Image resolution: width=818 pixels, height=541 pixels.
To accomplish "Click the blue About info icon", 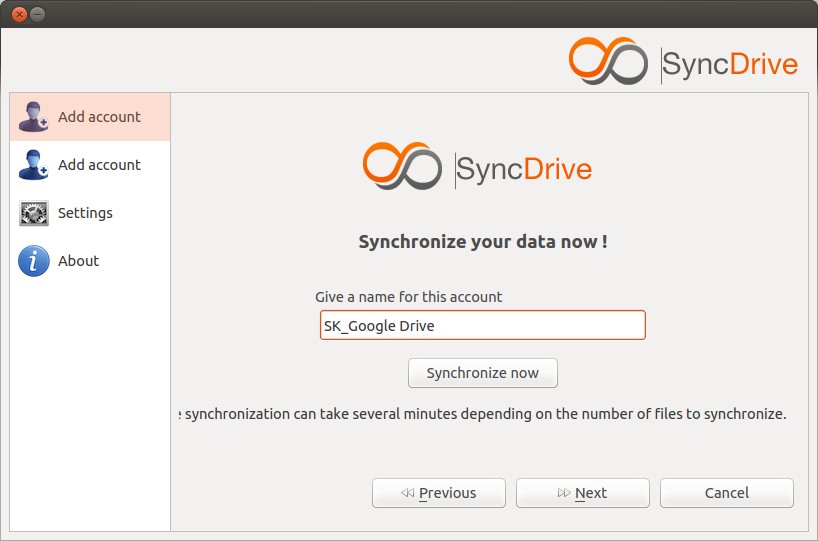I will pyautogui.click(x=34, y=261).
